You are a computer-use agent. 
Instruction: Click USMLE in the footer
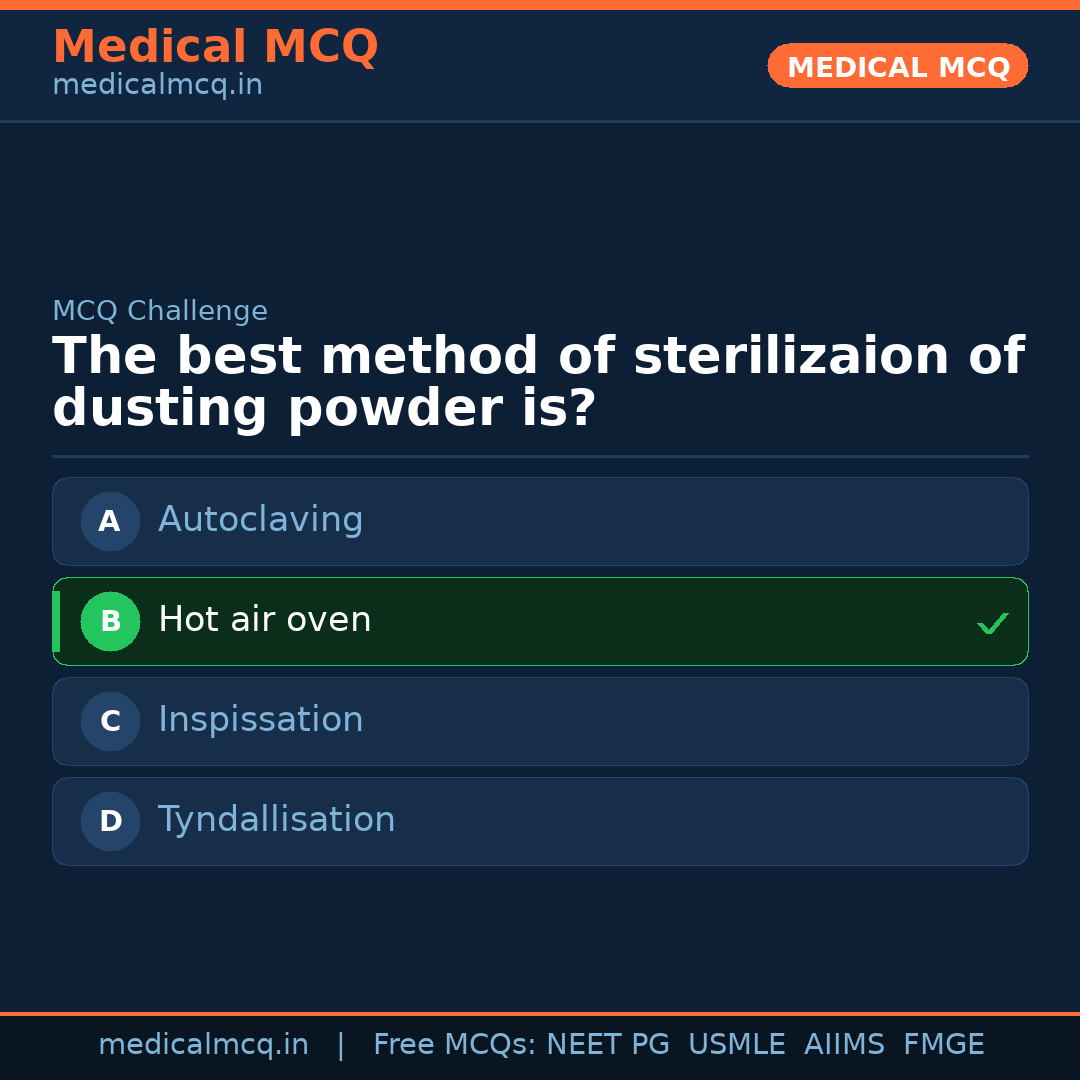[x=736, y=1045]
